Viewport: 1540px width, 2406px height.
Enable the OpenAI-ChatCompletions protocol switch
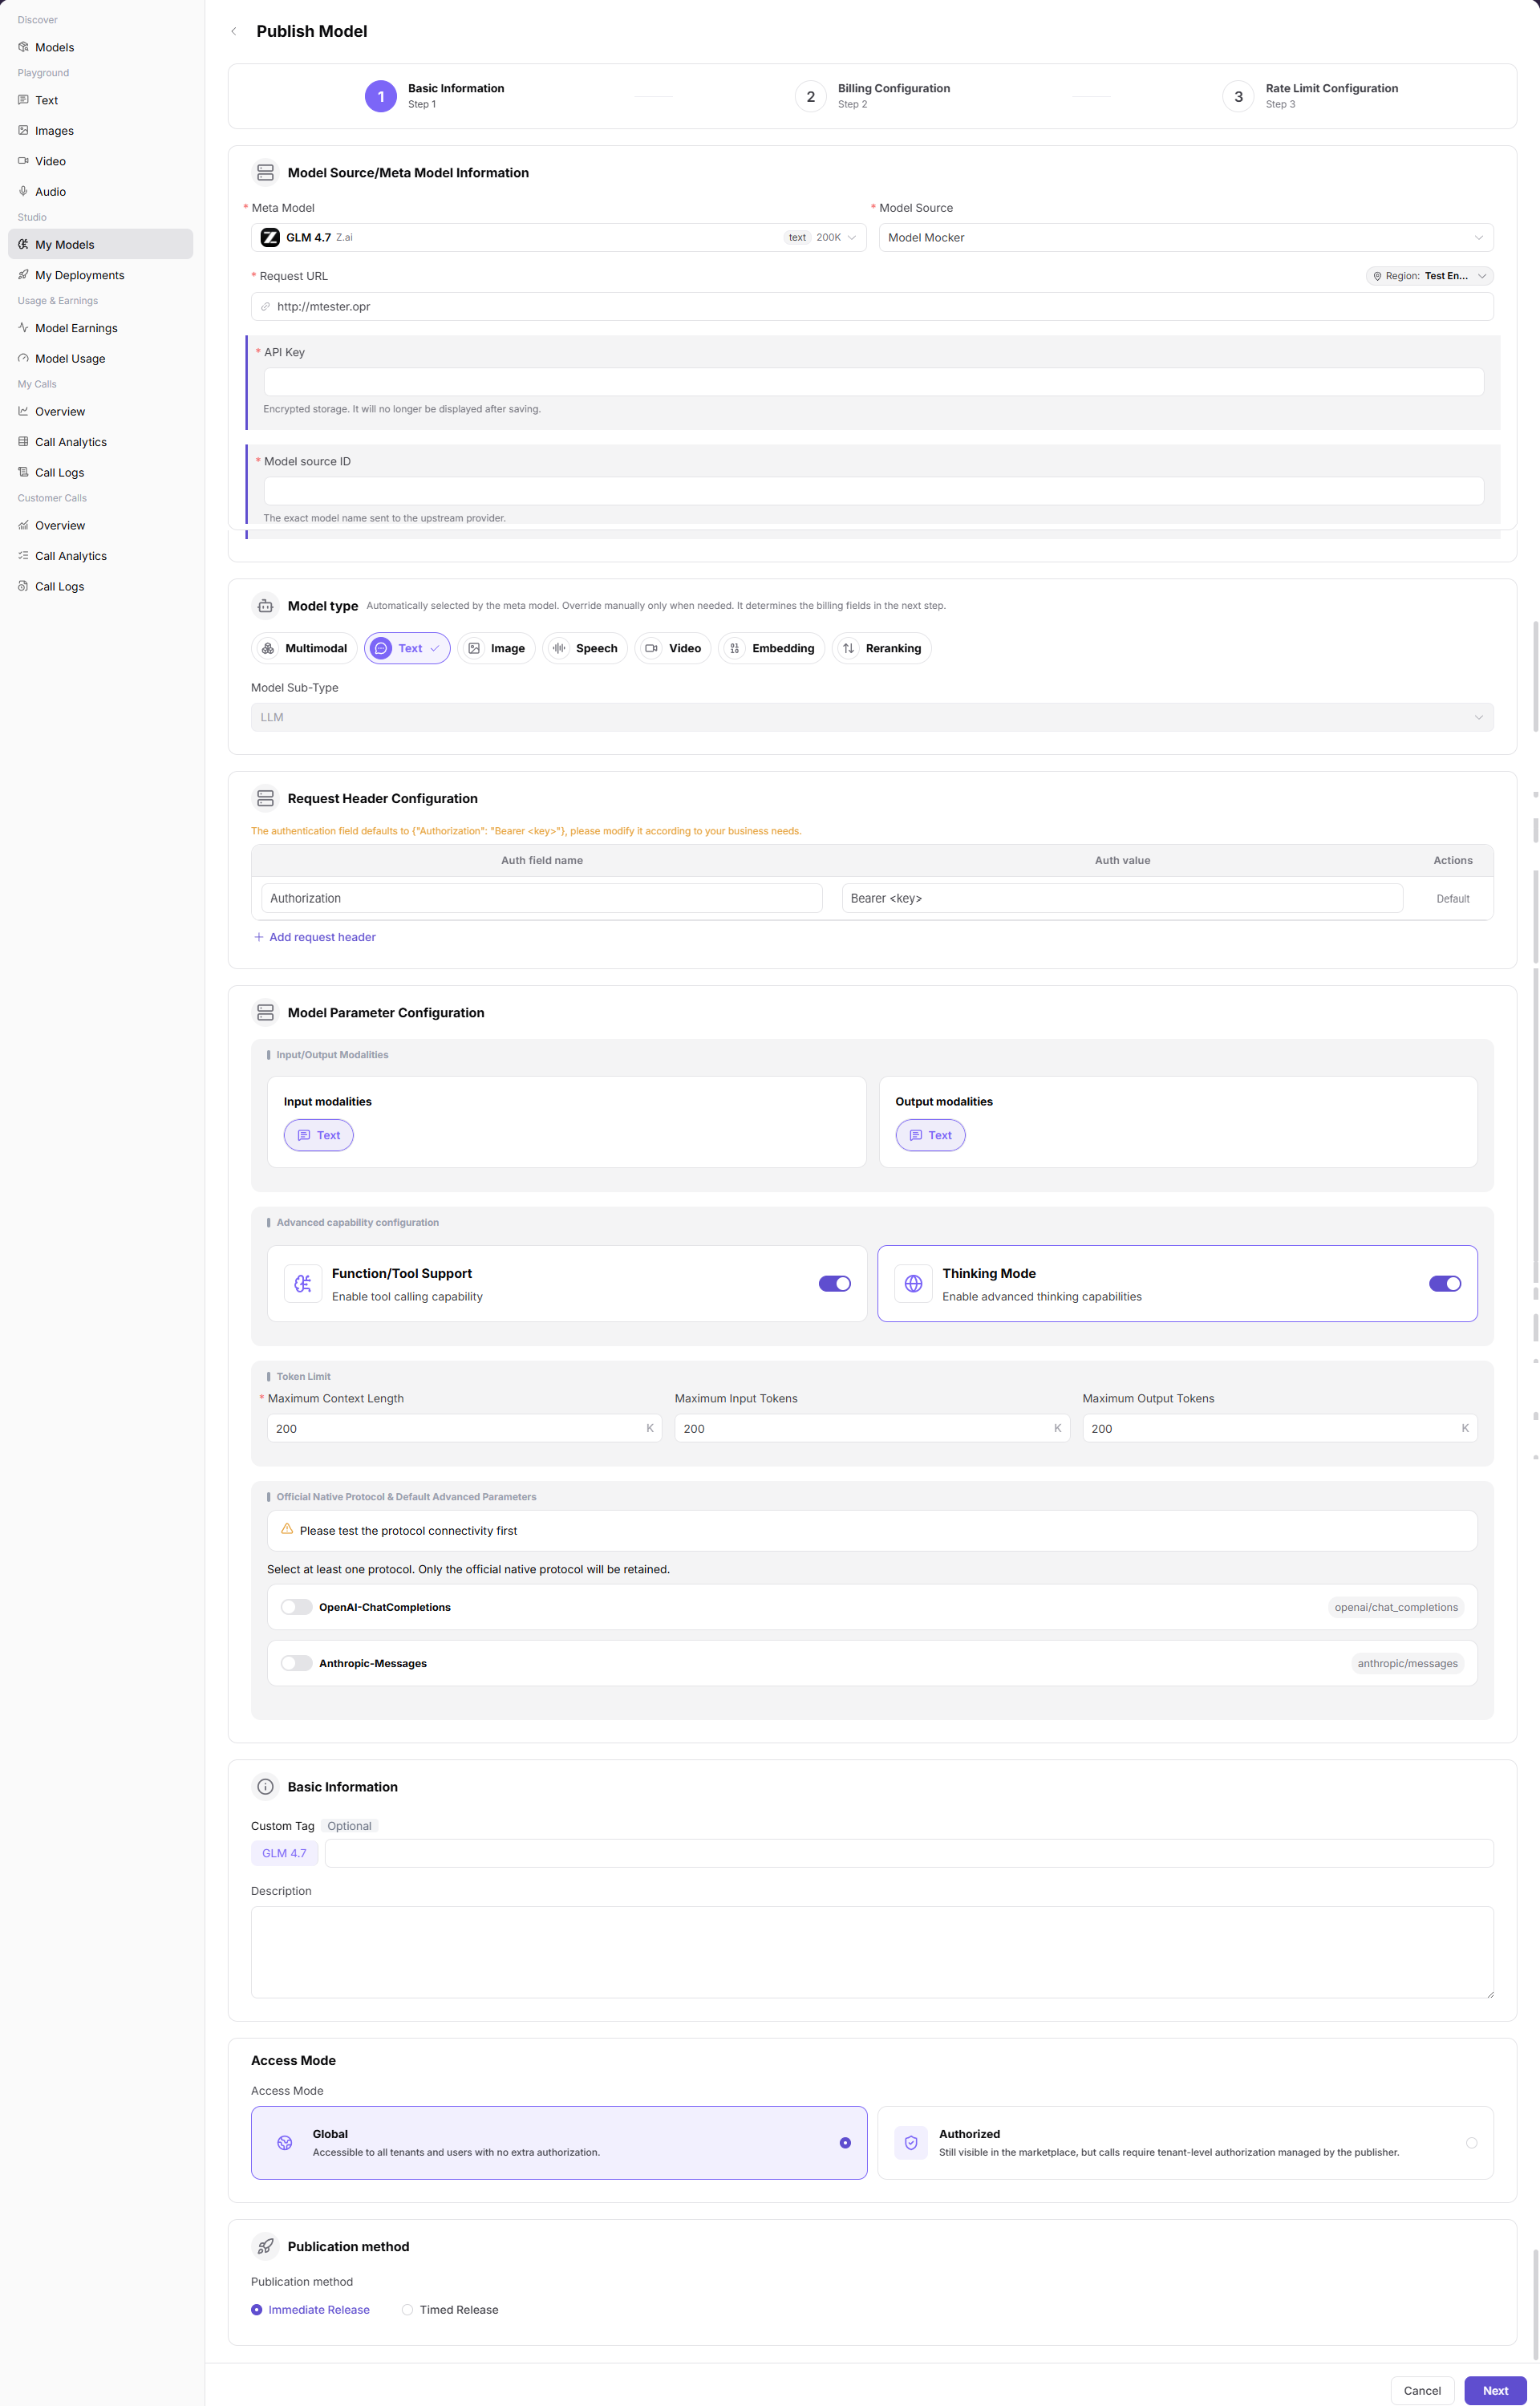[296, 1607]
